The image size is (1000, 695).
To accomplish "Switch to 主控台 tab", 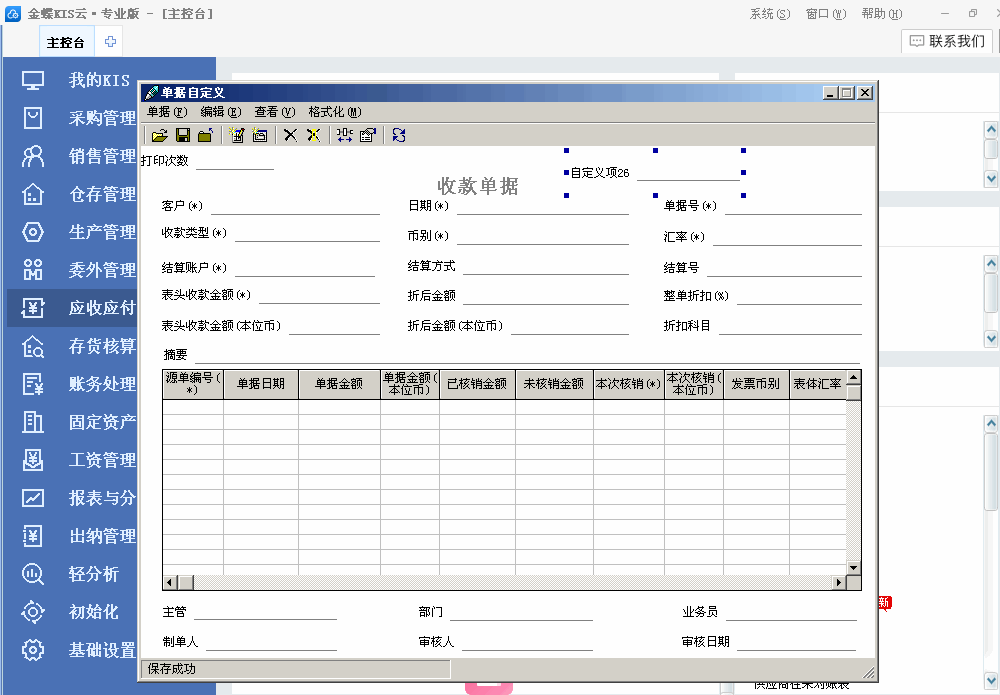I will pos(66,43).
